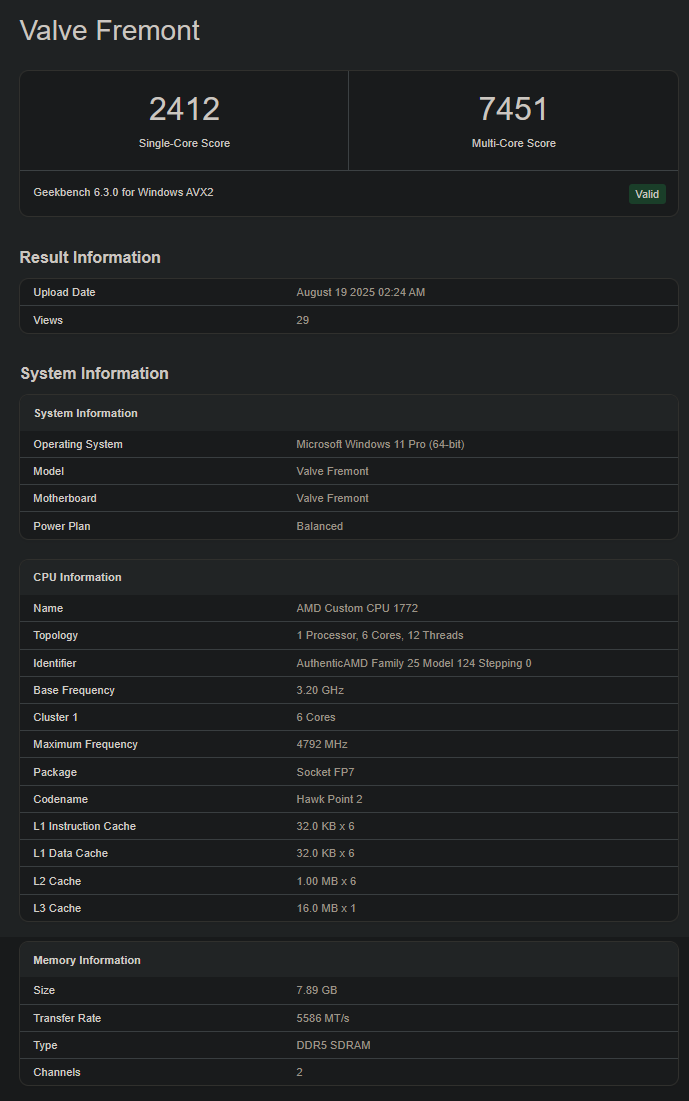Select the Valve Fremont page title

pyautogui.click(x=110, y=30)
